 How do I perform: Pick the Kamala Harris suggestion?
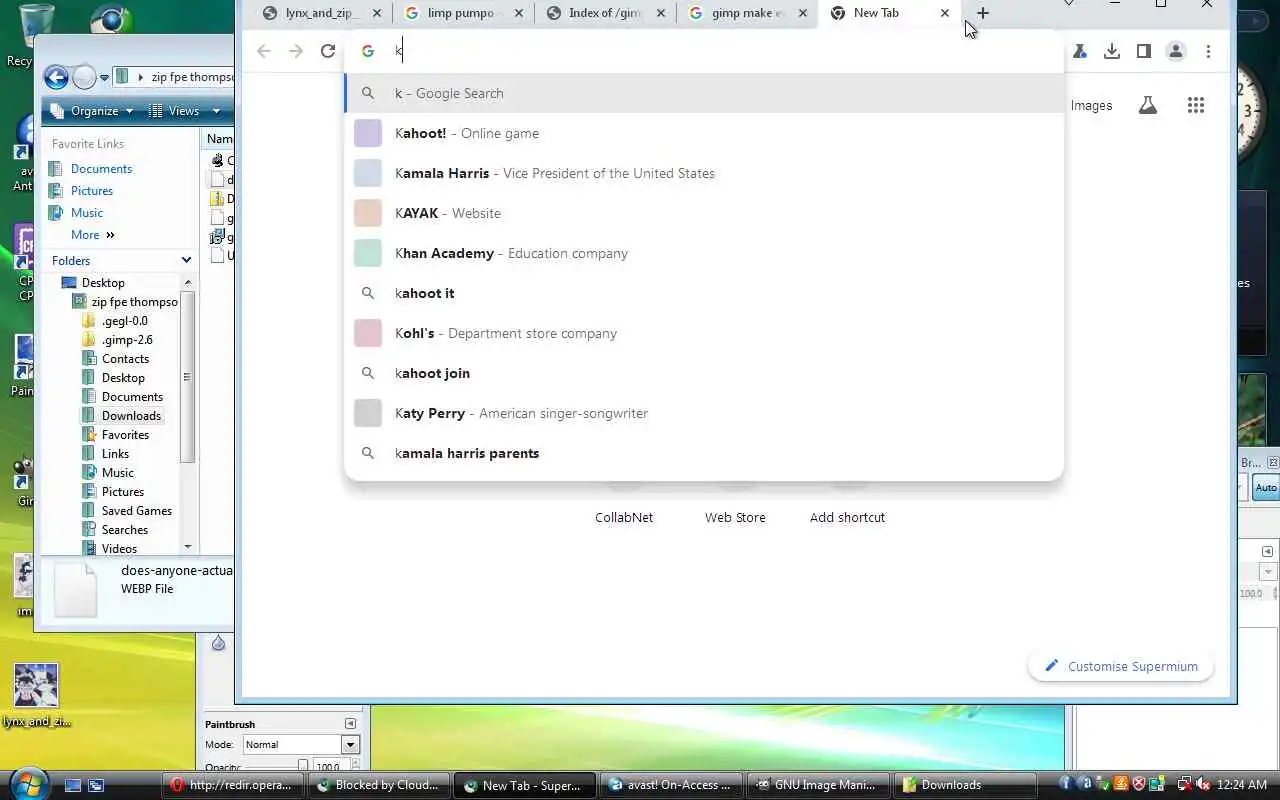(704, 173)
